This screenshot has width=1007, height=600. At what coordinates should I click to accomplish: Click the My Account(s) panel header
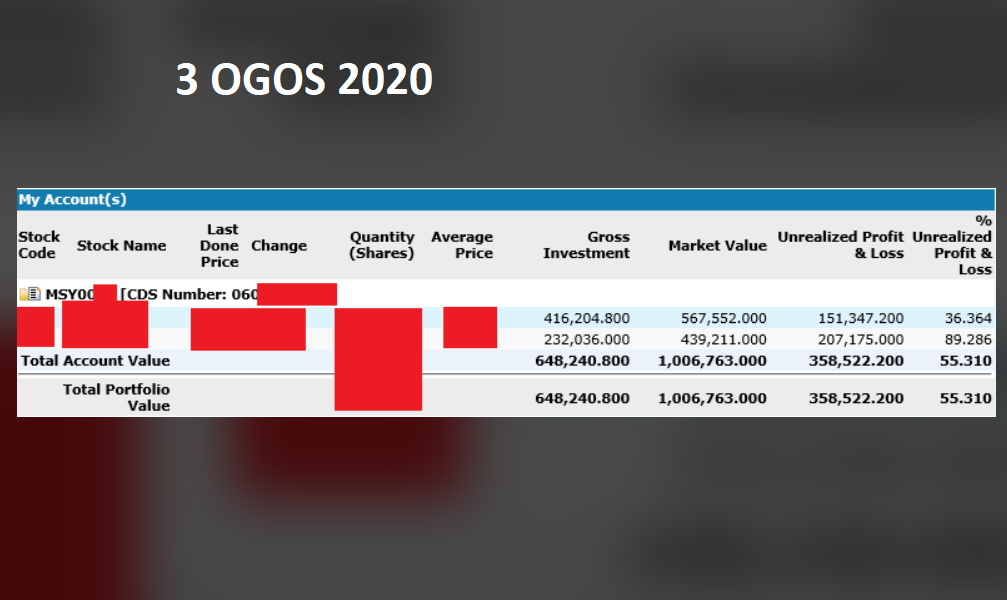click(73, 199)
